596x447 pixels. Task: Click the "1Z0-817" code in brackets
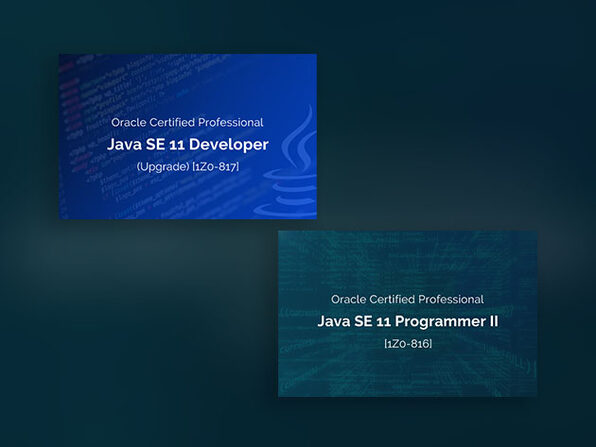(x=216, y=166)
